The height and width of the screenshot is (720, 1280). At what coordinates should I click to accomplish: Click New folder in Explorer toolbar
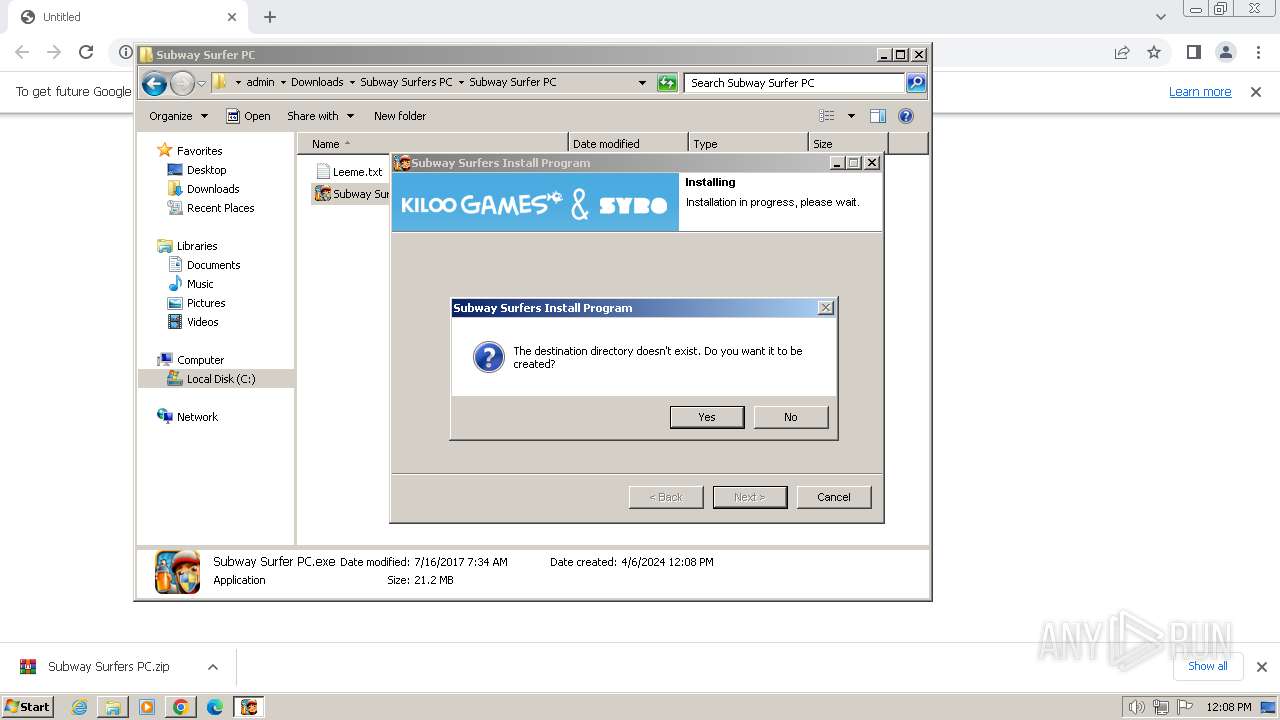tap(400, 116)
